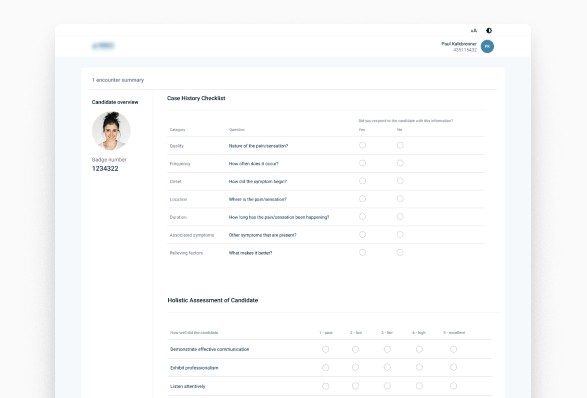This screenshot has width=587, height=398.
Task: Click the '1 - poor' column header
Action: 326,332
